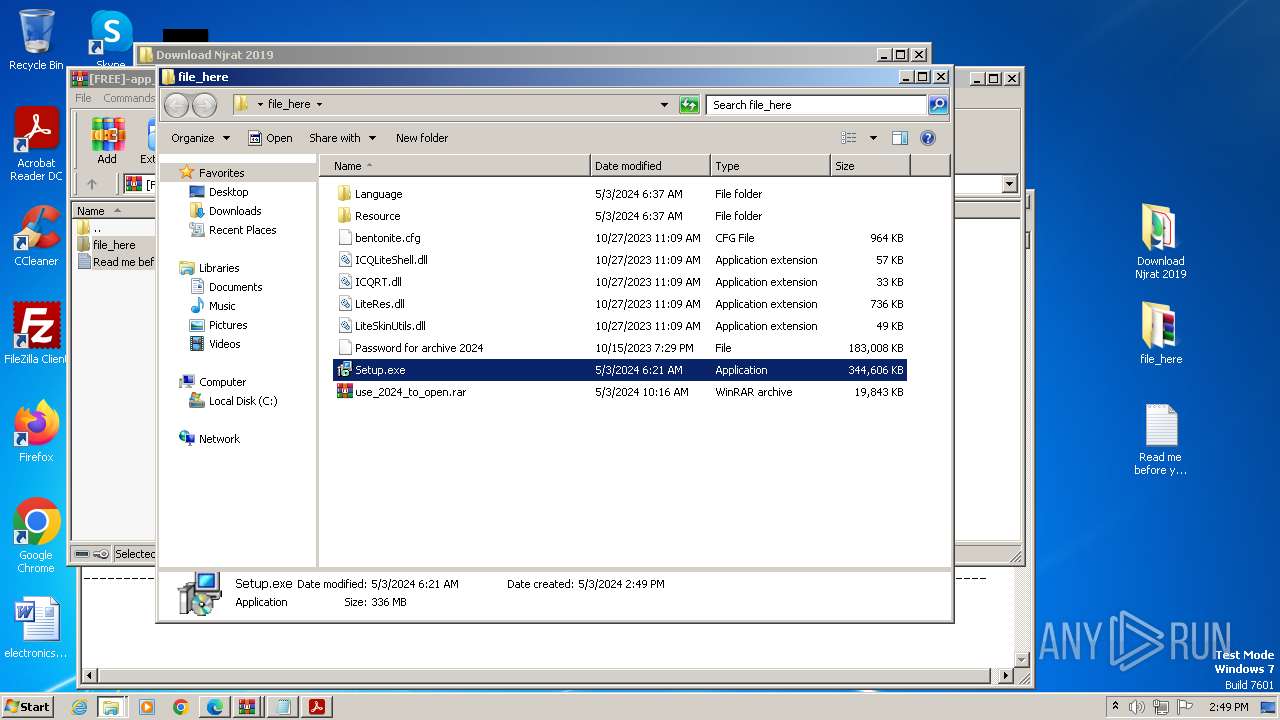Expand file_here breadcrumb arrow in address bar

click(x=319, y=104)
